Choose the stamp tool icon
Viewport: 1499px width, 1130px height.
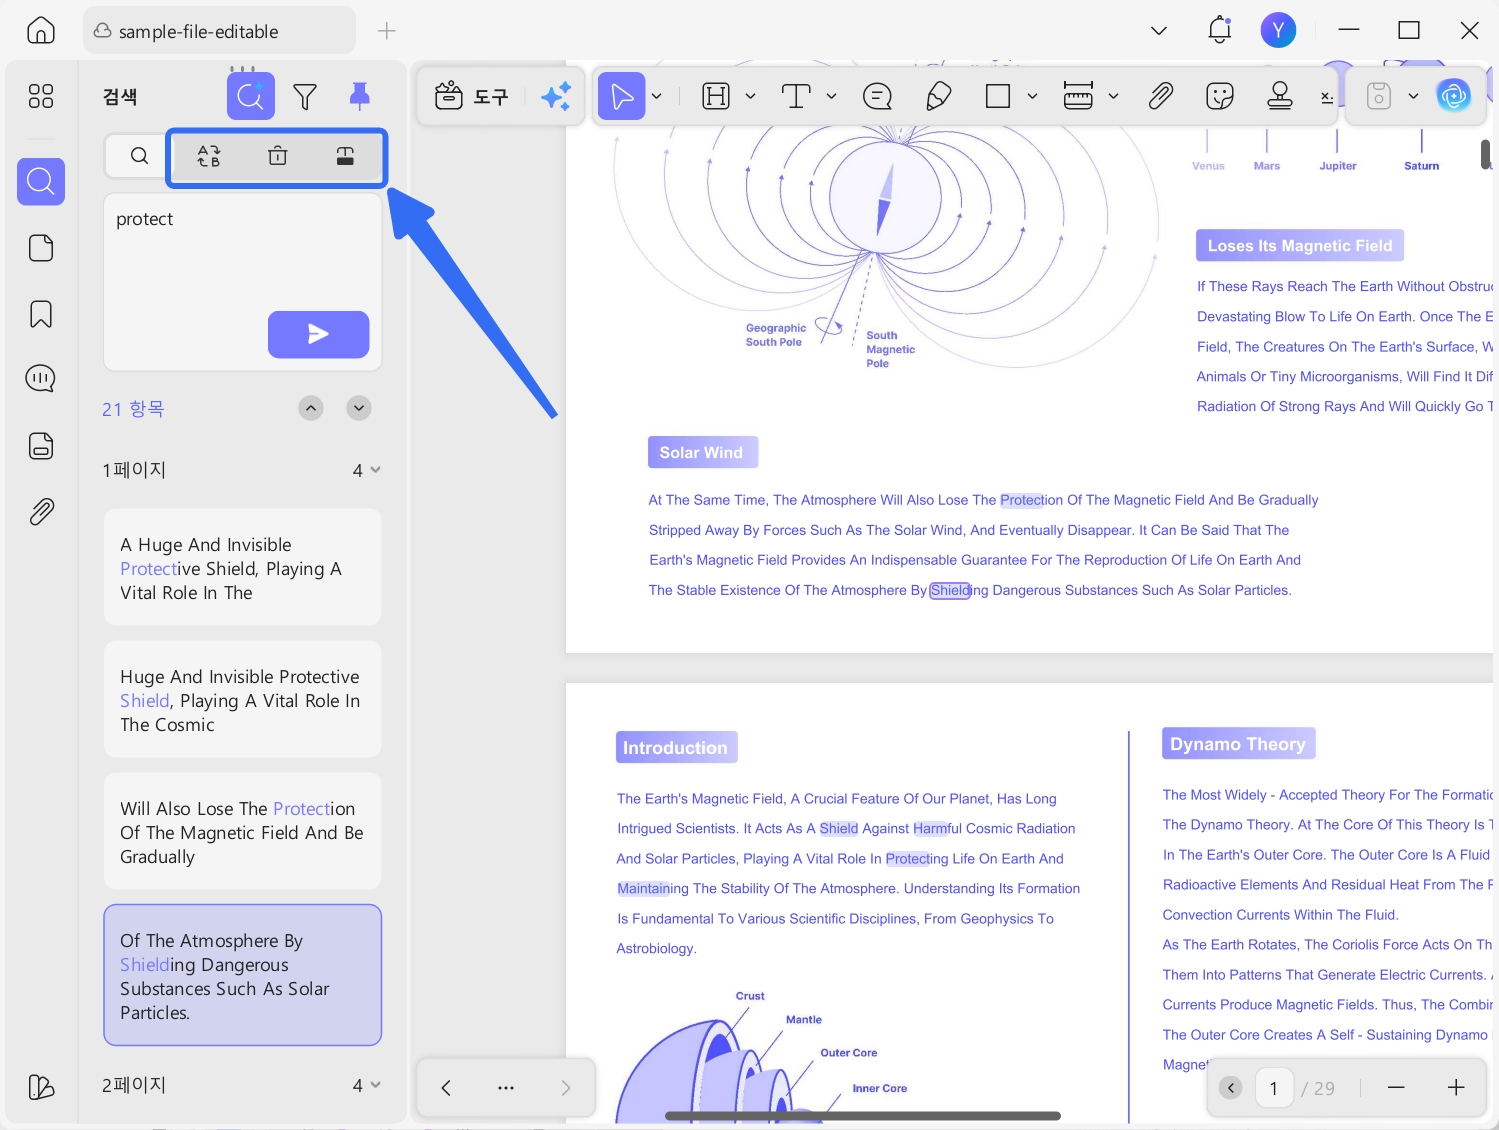tap(1280, 96)
